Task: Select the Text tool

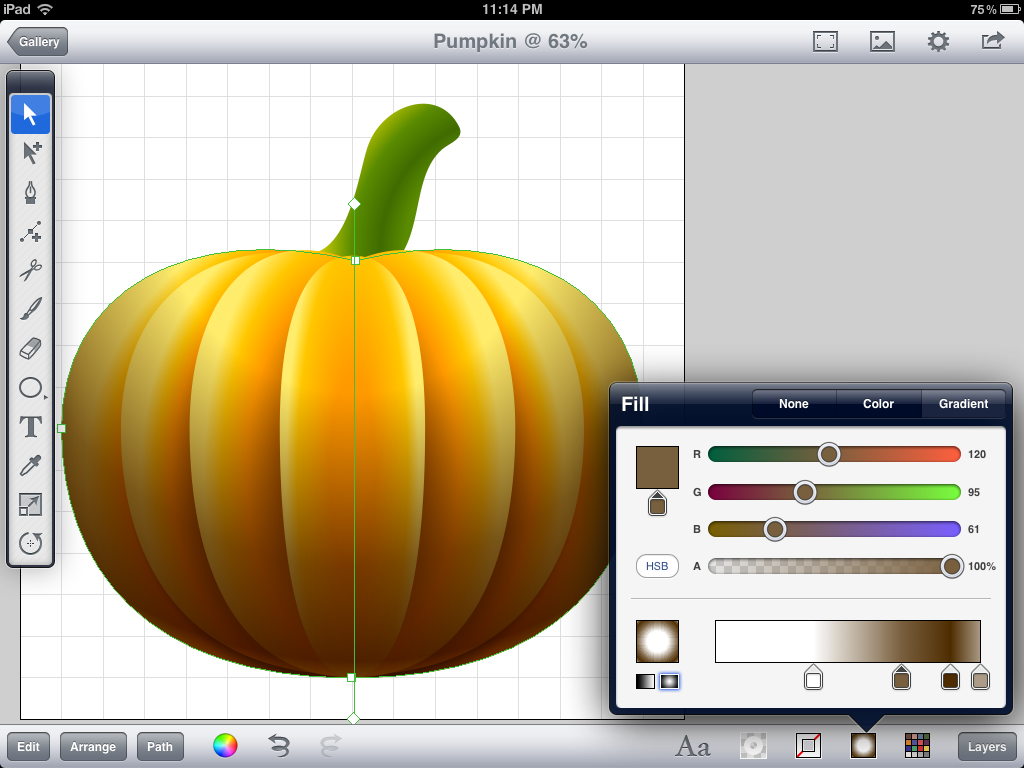Action: pyautogui.click(x=30, y=427)
